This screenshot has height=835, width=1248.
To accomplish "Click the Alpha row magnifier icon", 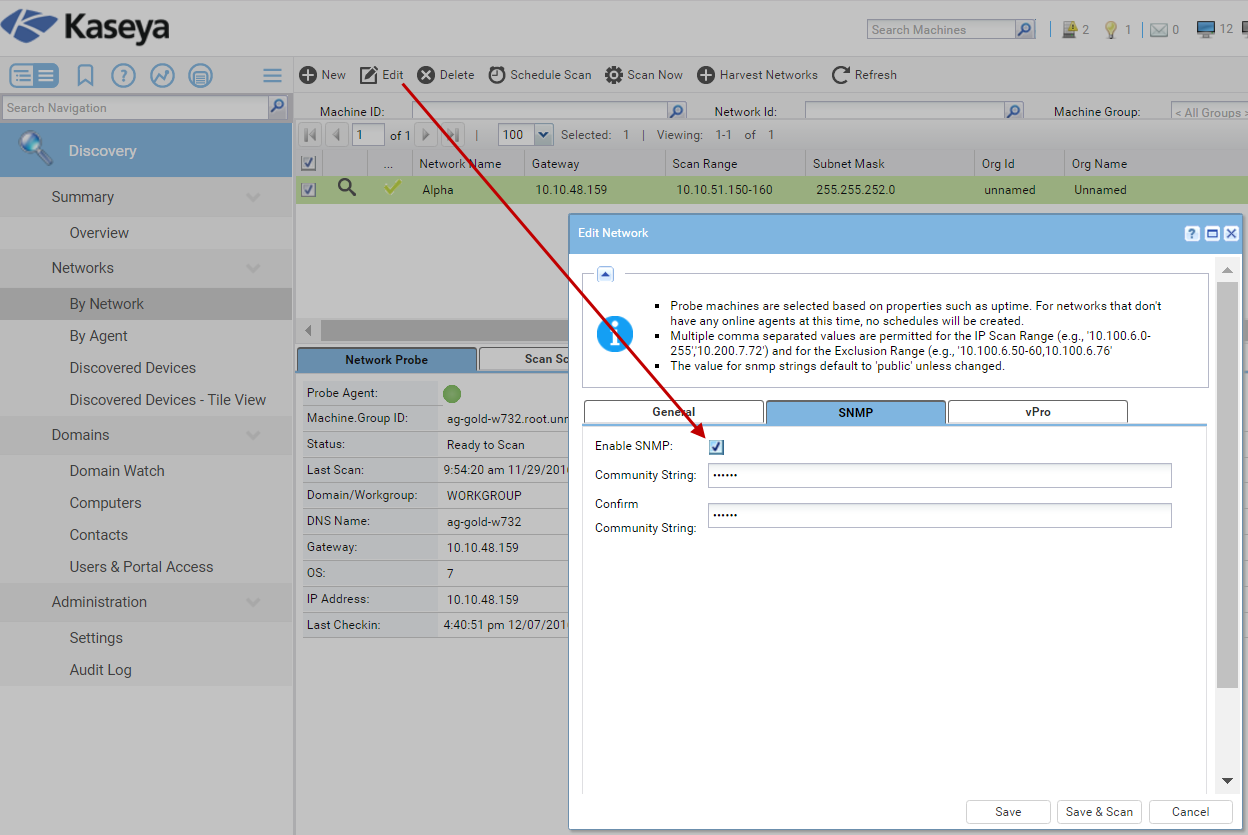I will tap(346, 188).
